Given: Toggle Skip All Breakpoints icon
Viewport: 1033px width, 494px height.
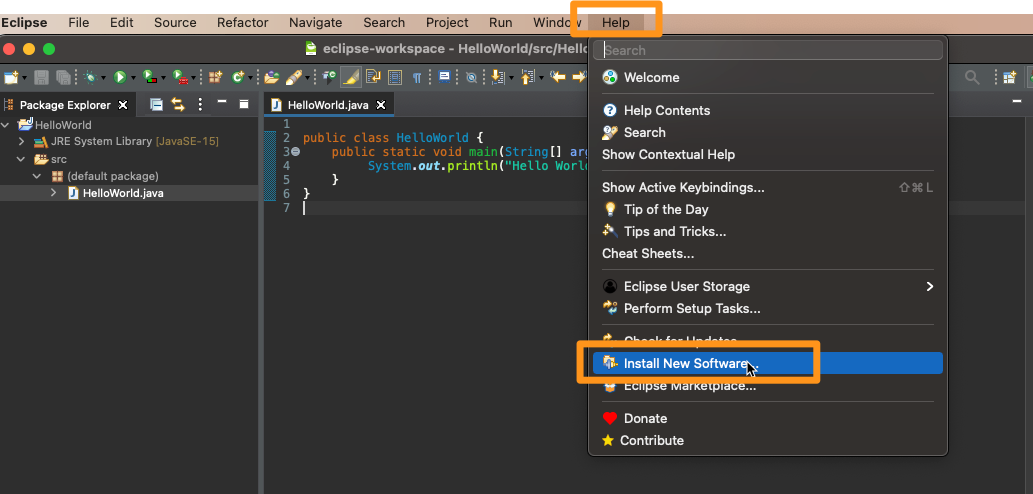Looking at the screenshot, I should pos(471,78).
